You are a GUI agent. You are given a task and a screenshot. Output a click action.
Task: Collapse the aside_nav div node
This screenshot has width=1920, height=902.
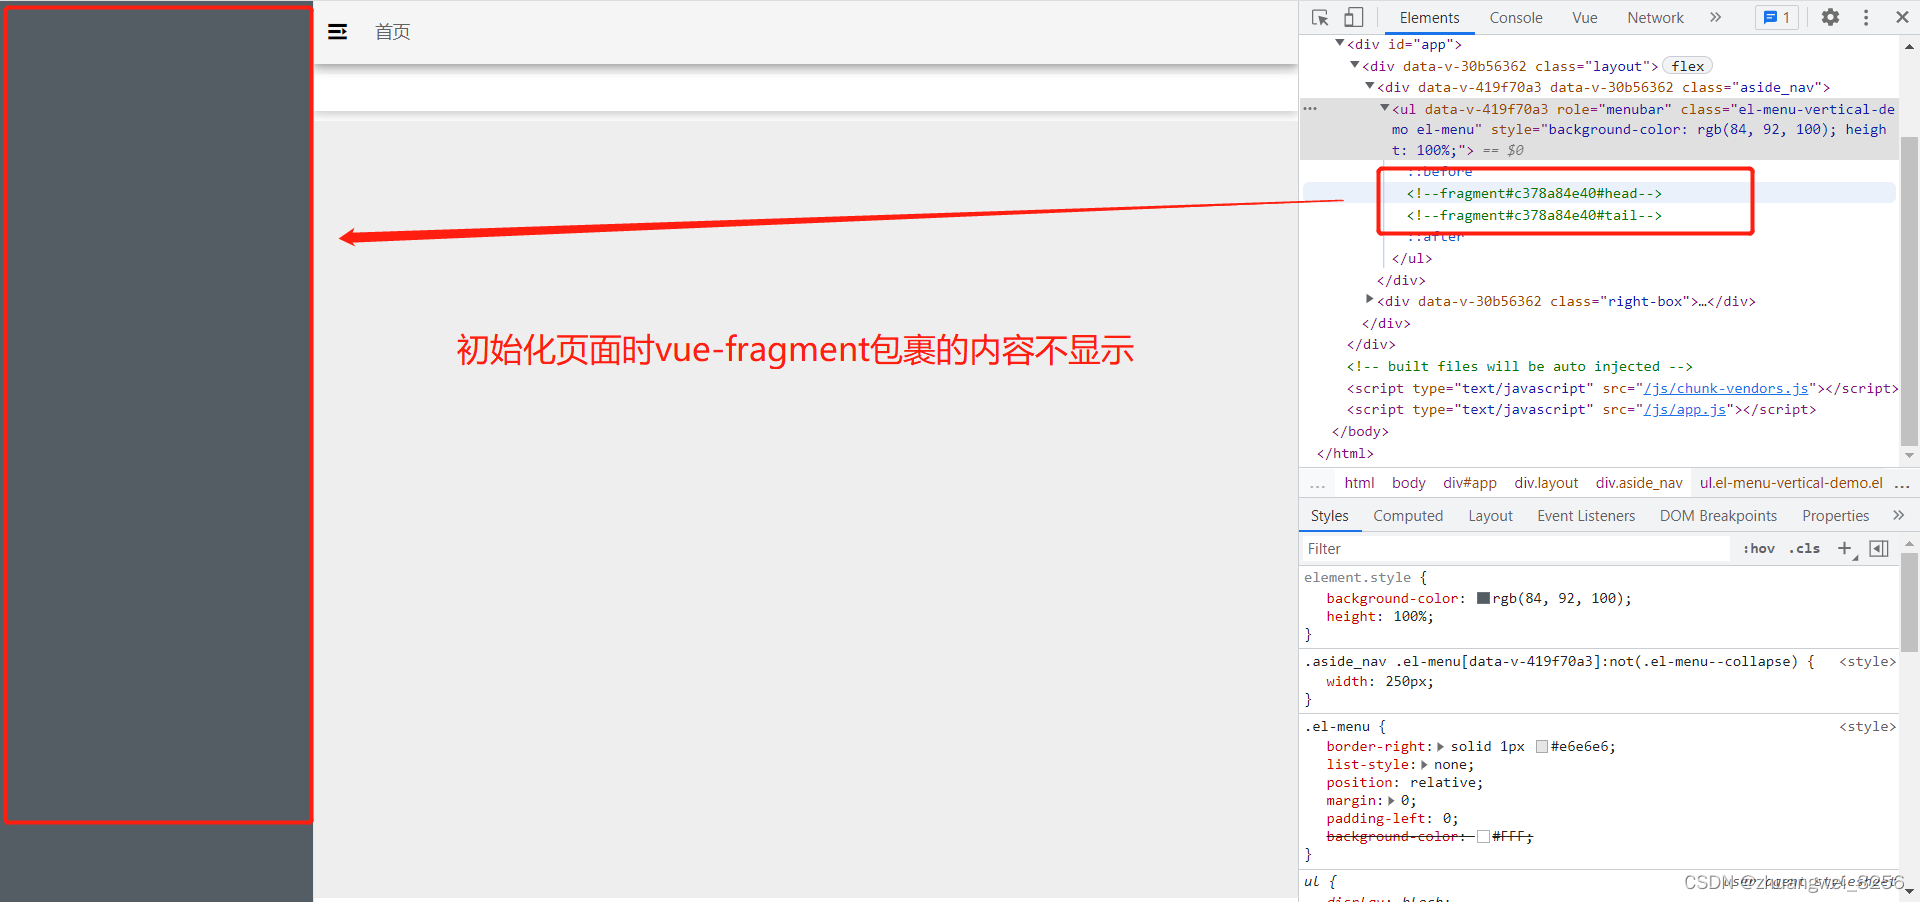point(1370,87)
